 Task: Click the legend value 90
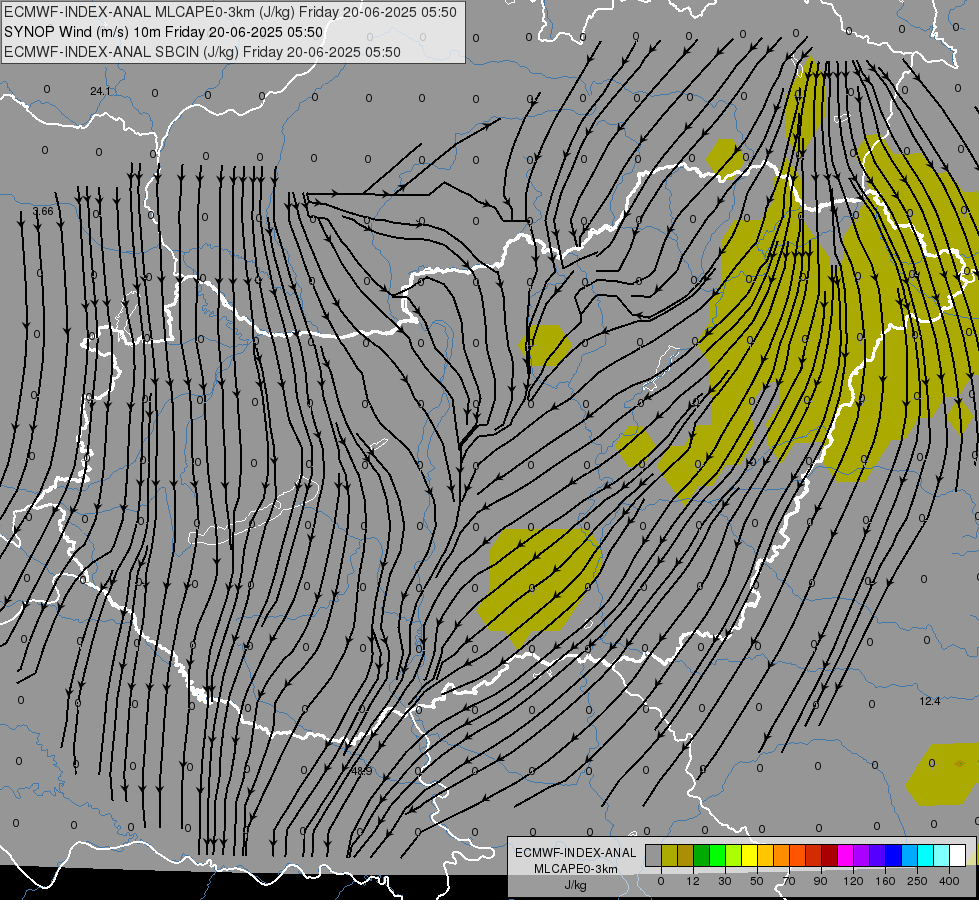point(821,881)
